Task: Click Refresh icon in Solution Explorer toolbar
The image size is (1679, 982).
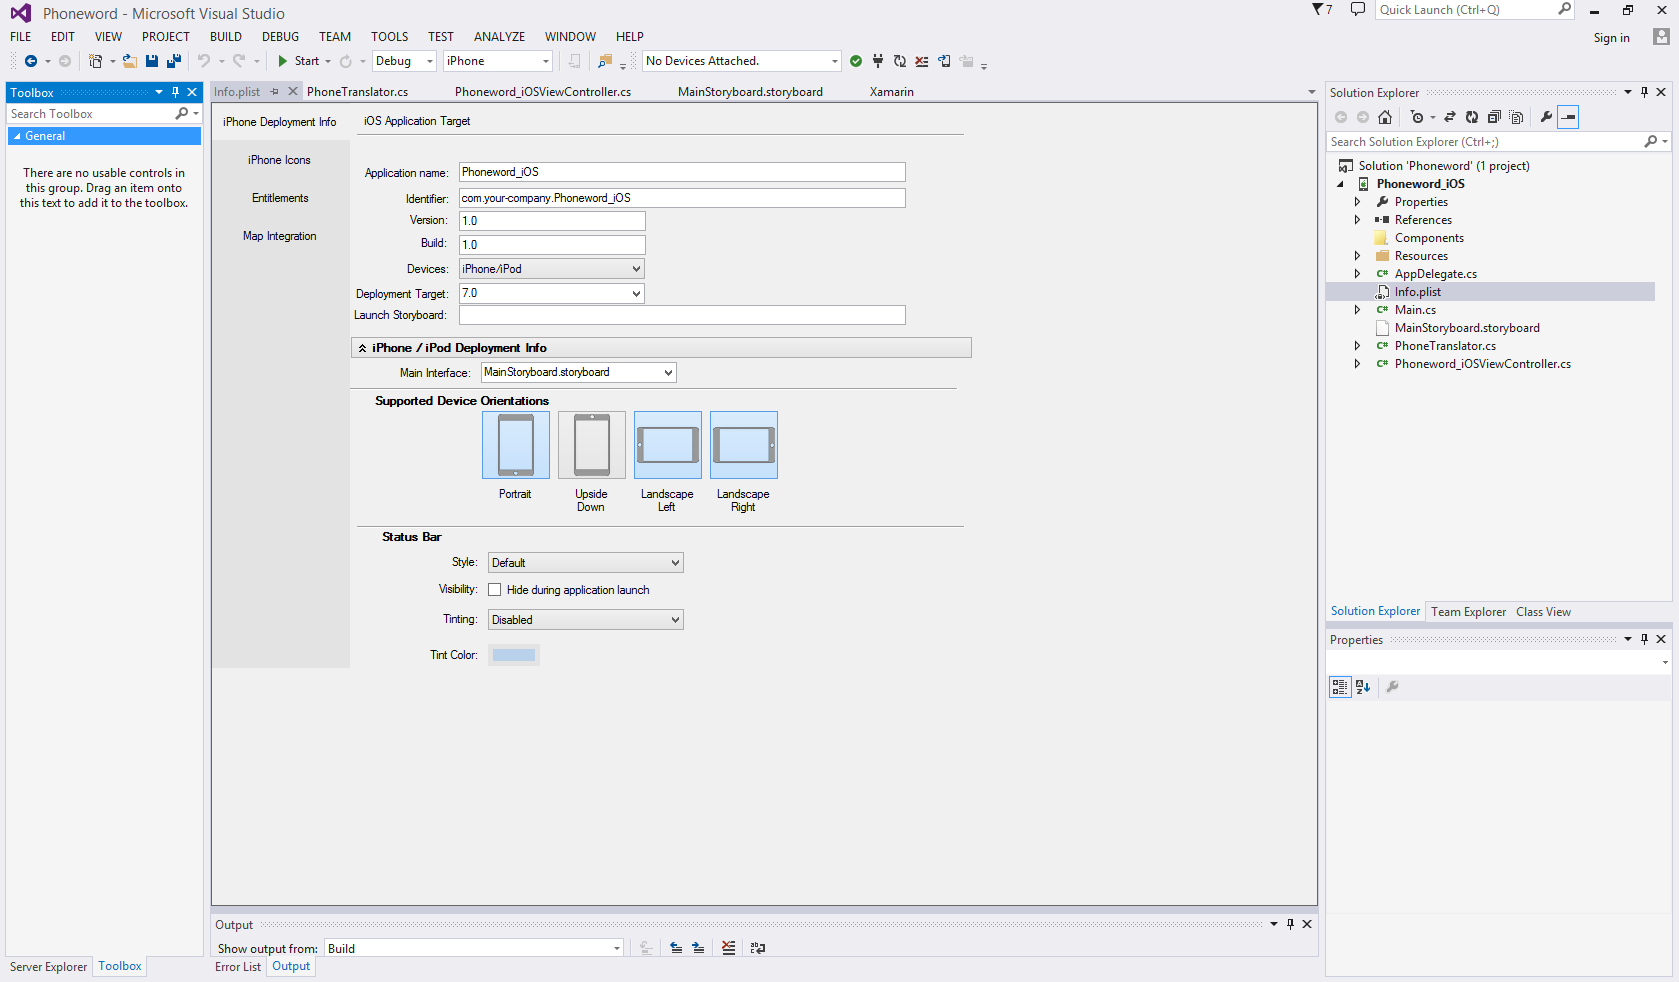Action: coord(1472,117)
